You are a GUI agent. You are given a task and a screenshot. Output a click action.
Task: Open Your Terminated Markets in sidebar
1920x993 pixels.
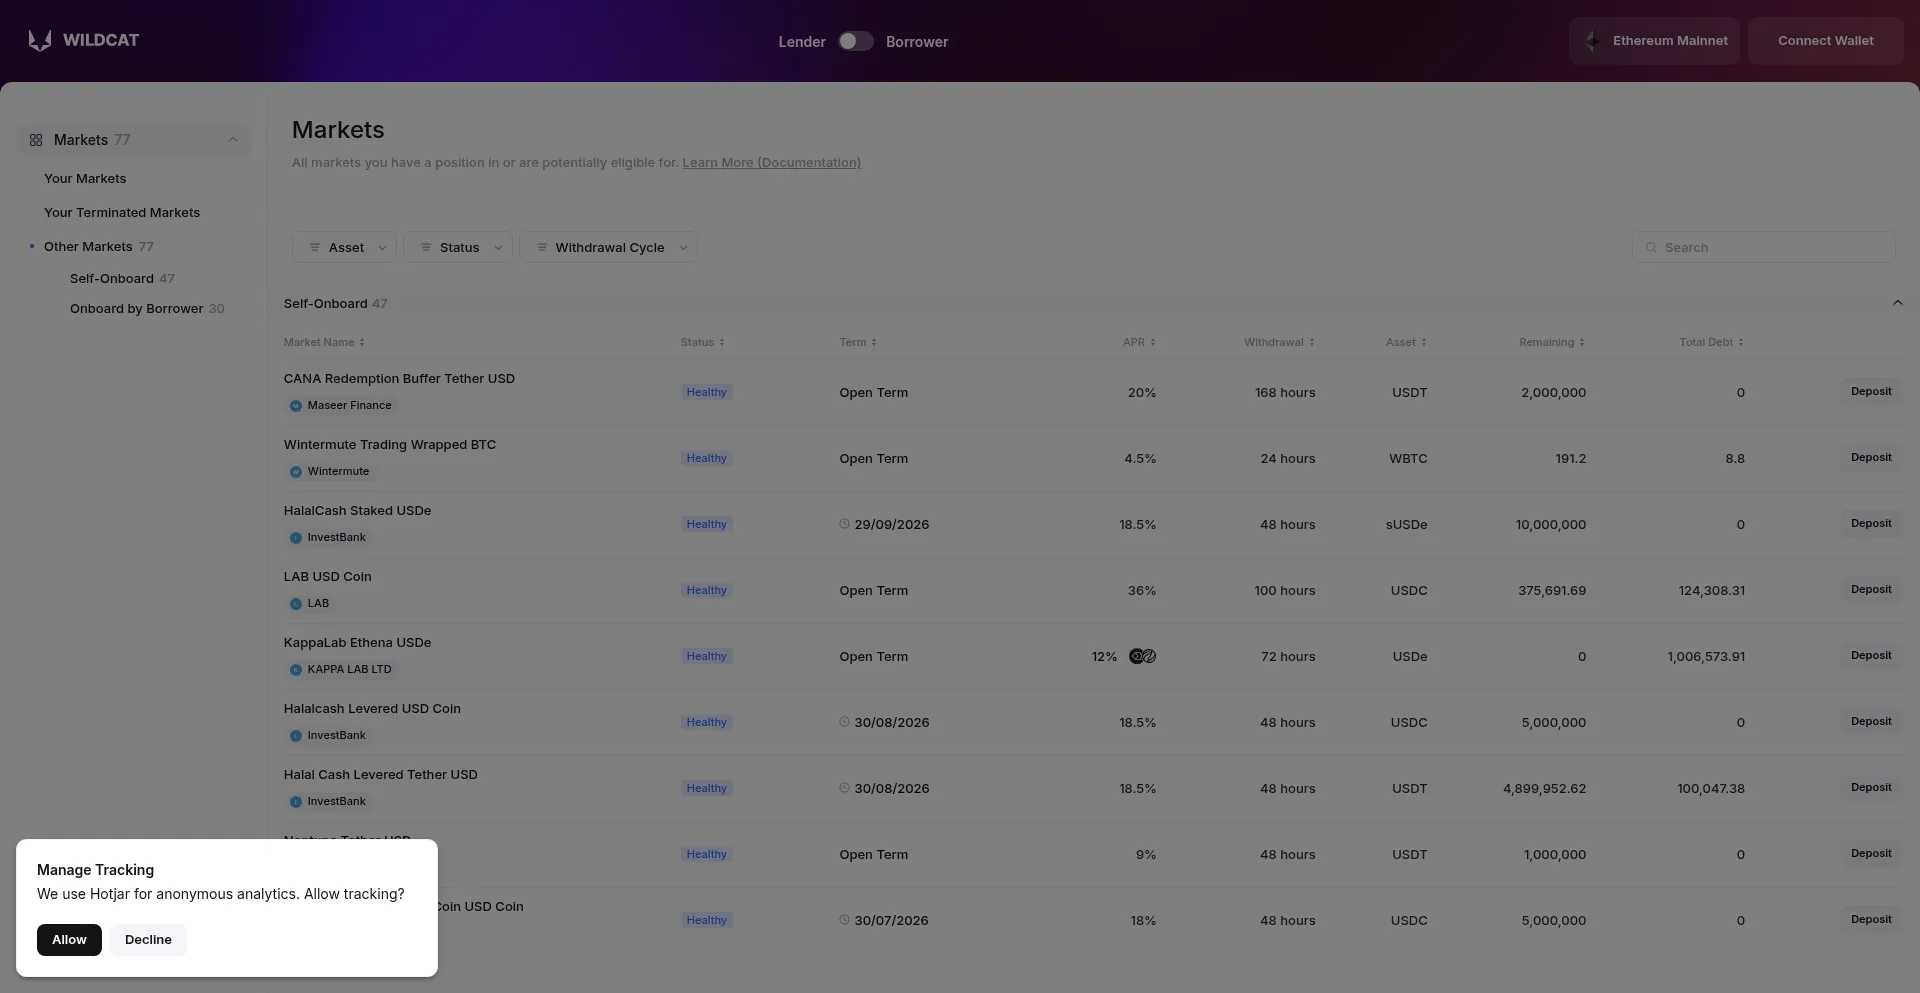pos(122,213)
